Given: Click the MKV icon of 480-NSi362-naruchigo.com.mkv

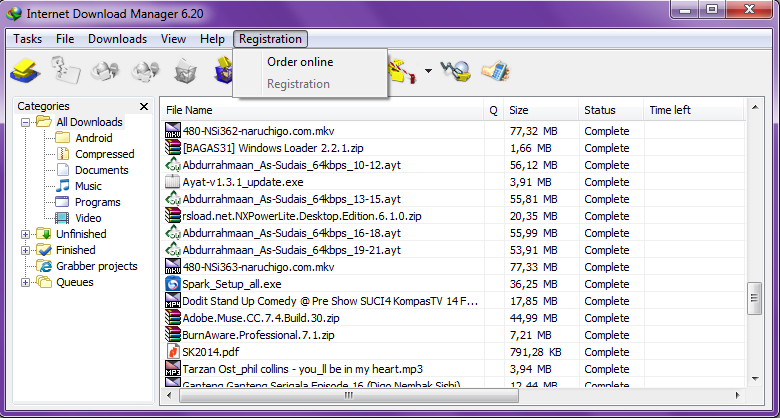Looking at the screenshot, I should (173, 131).
